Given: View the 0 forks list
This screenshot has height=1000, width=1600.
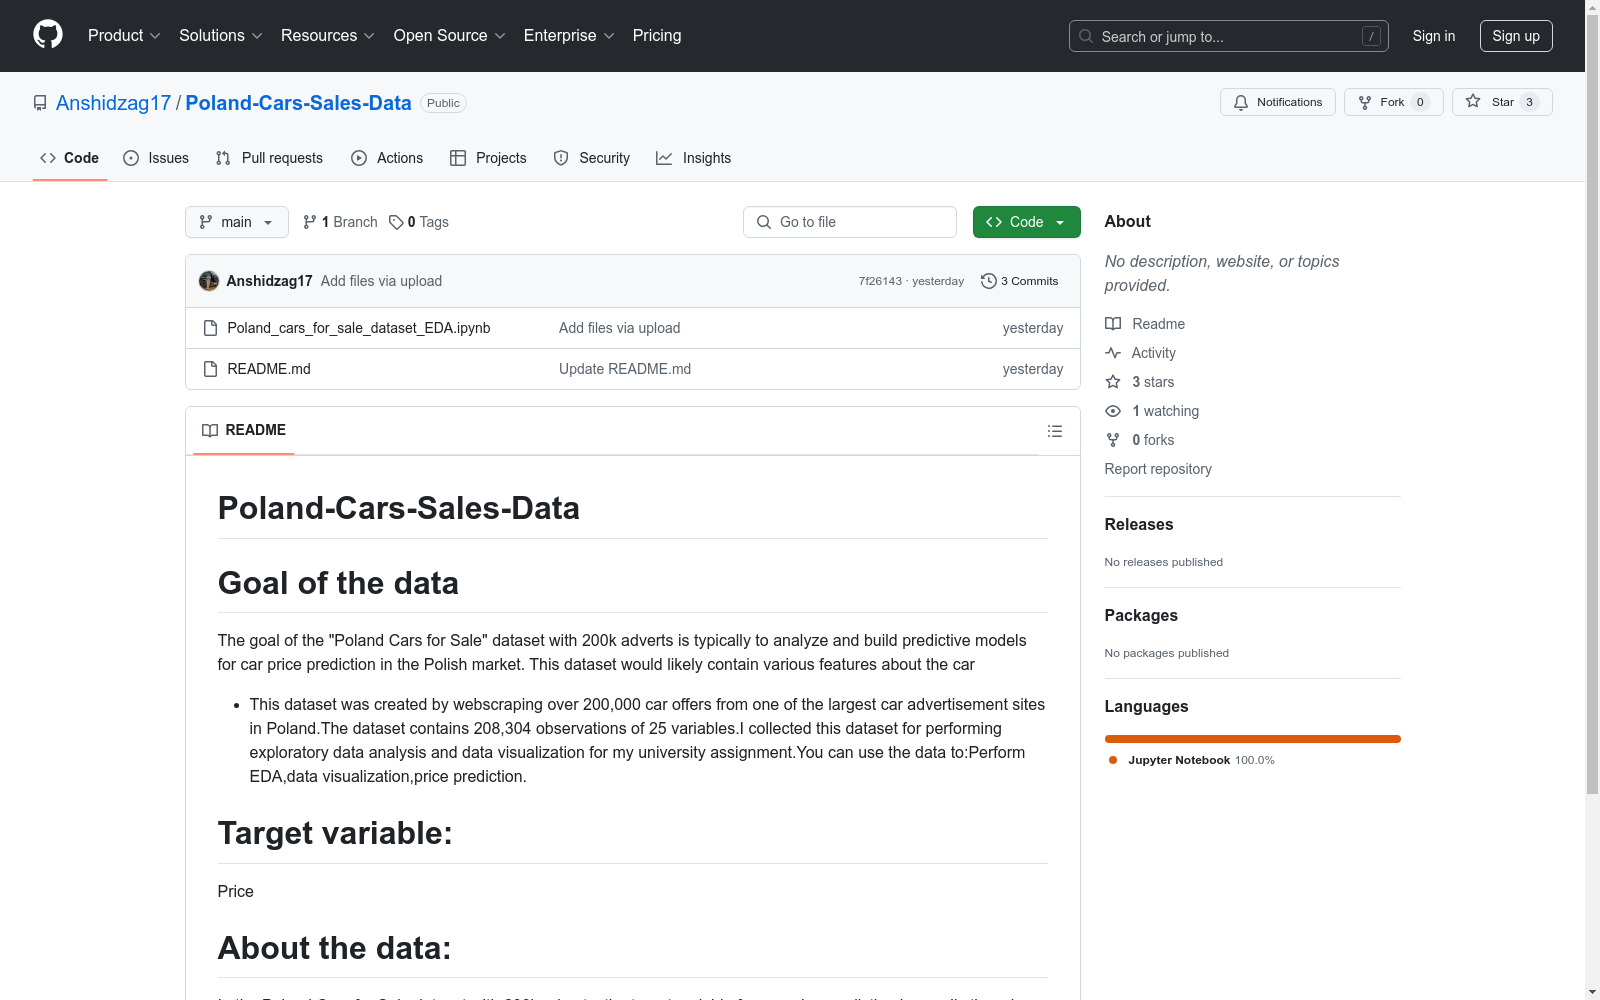Looking at the screenshot, I should tap(1153, 440).
